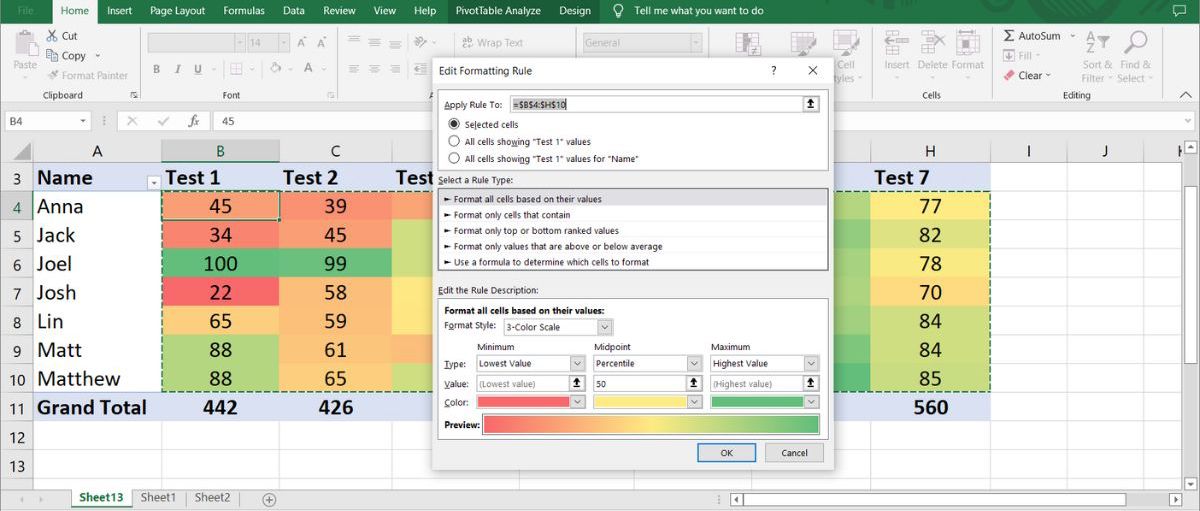Screen dimensions: 1200x511
Task: Click the dialog Help question mark
Action: (x=773, y=71)
